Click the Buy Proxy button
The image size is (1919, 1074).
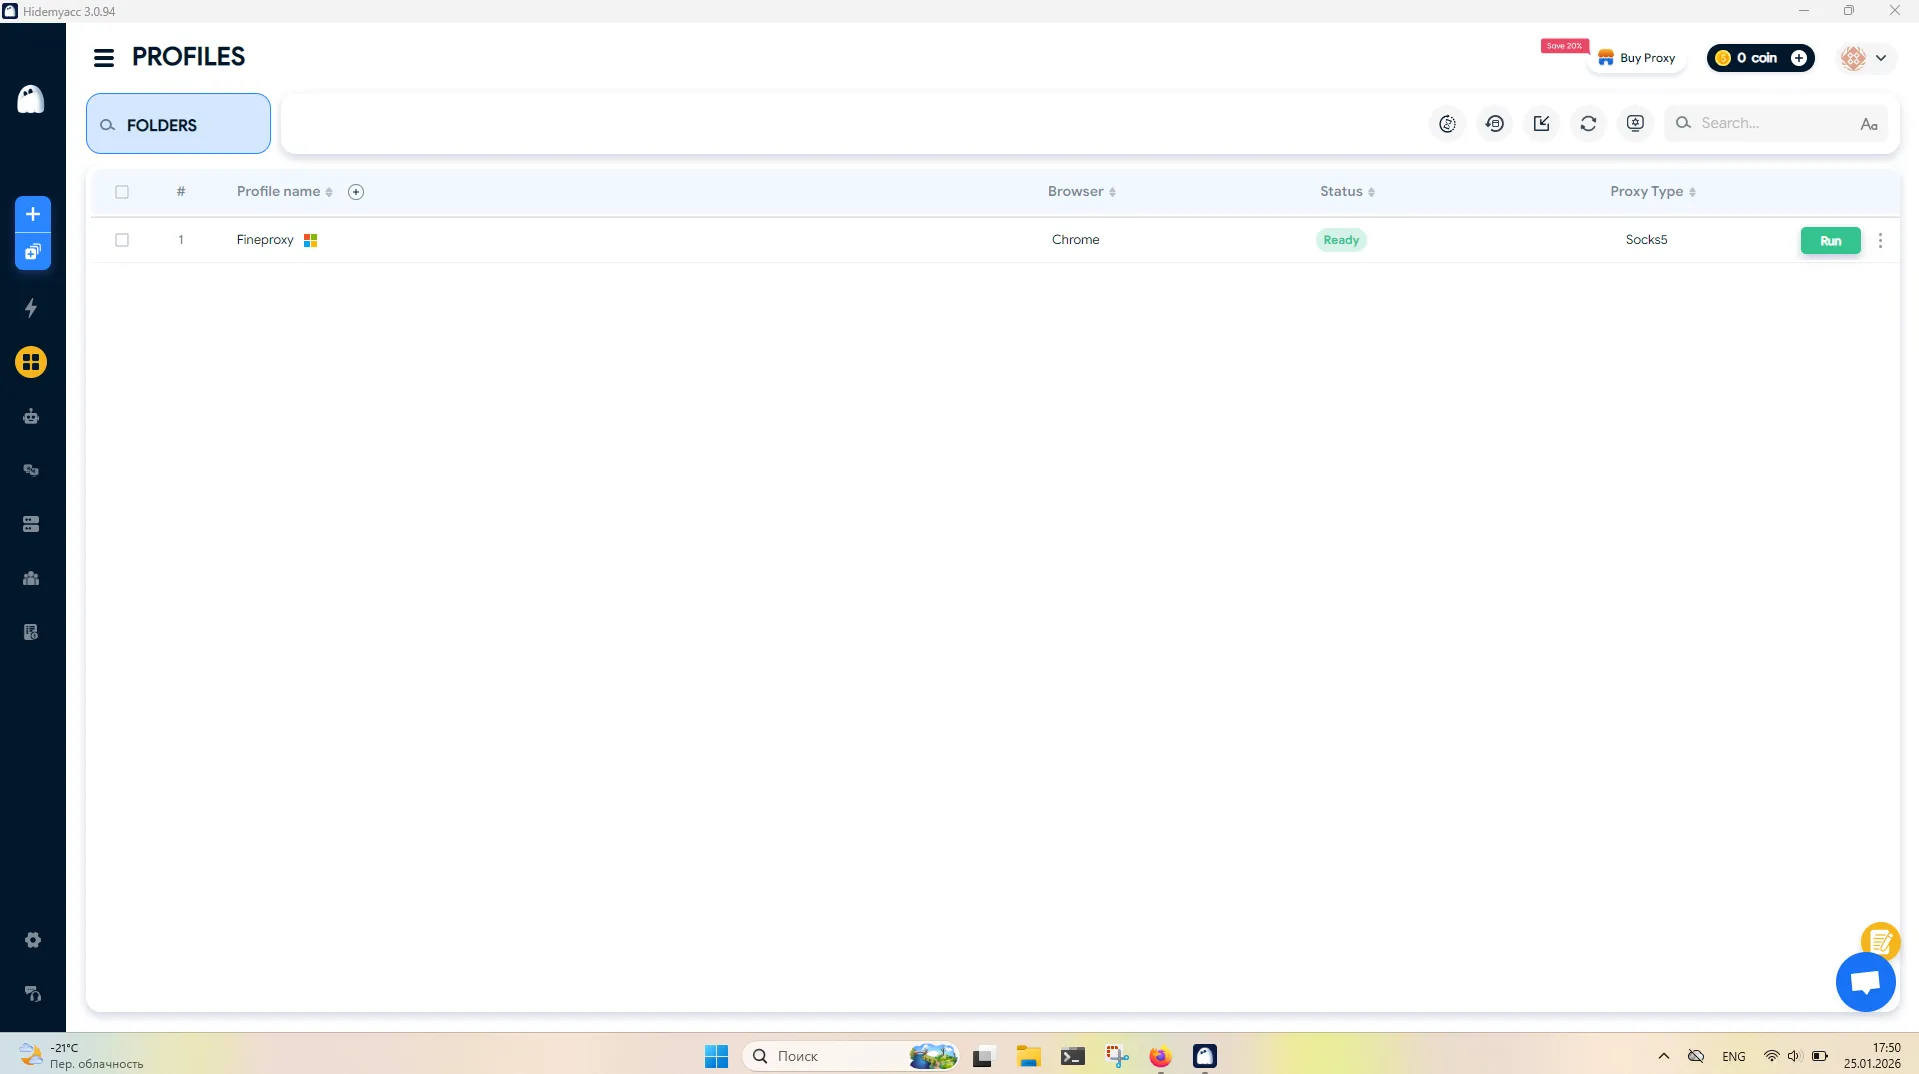(x=1636, y=58)
